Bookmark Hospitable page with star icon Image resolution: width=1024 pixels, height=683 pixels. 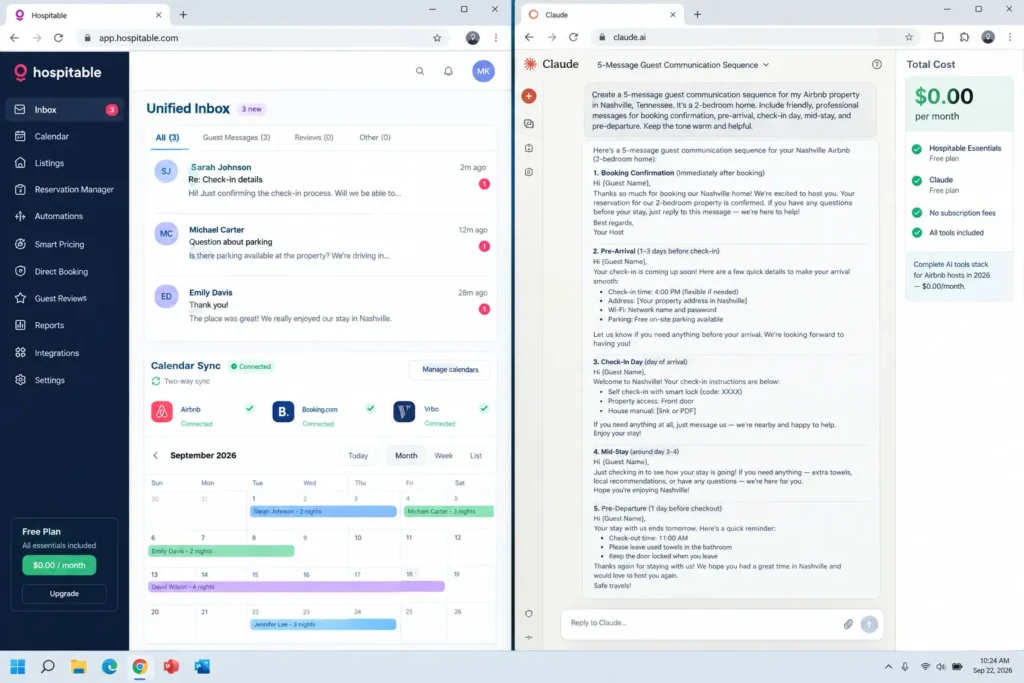click(x=437, y=38)
